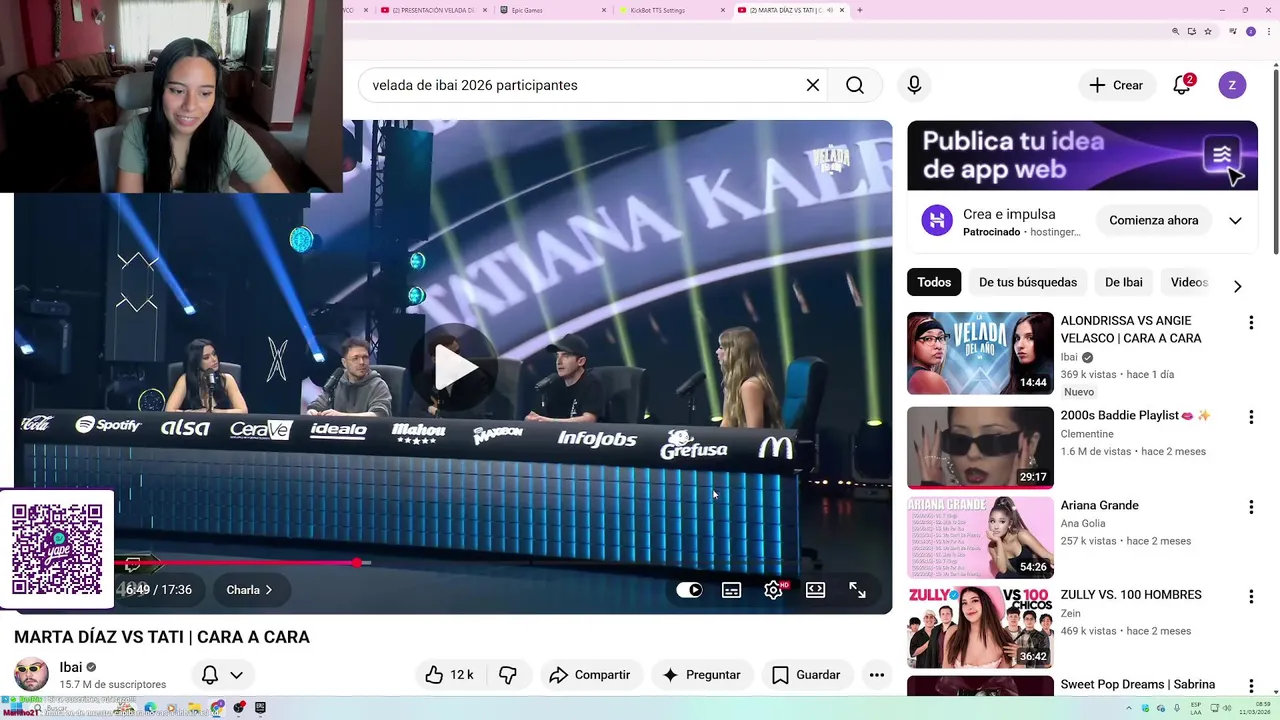Clear the YouTube search box text
This screenshot has width=1280, height=720.
(813, 85)
